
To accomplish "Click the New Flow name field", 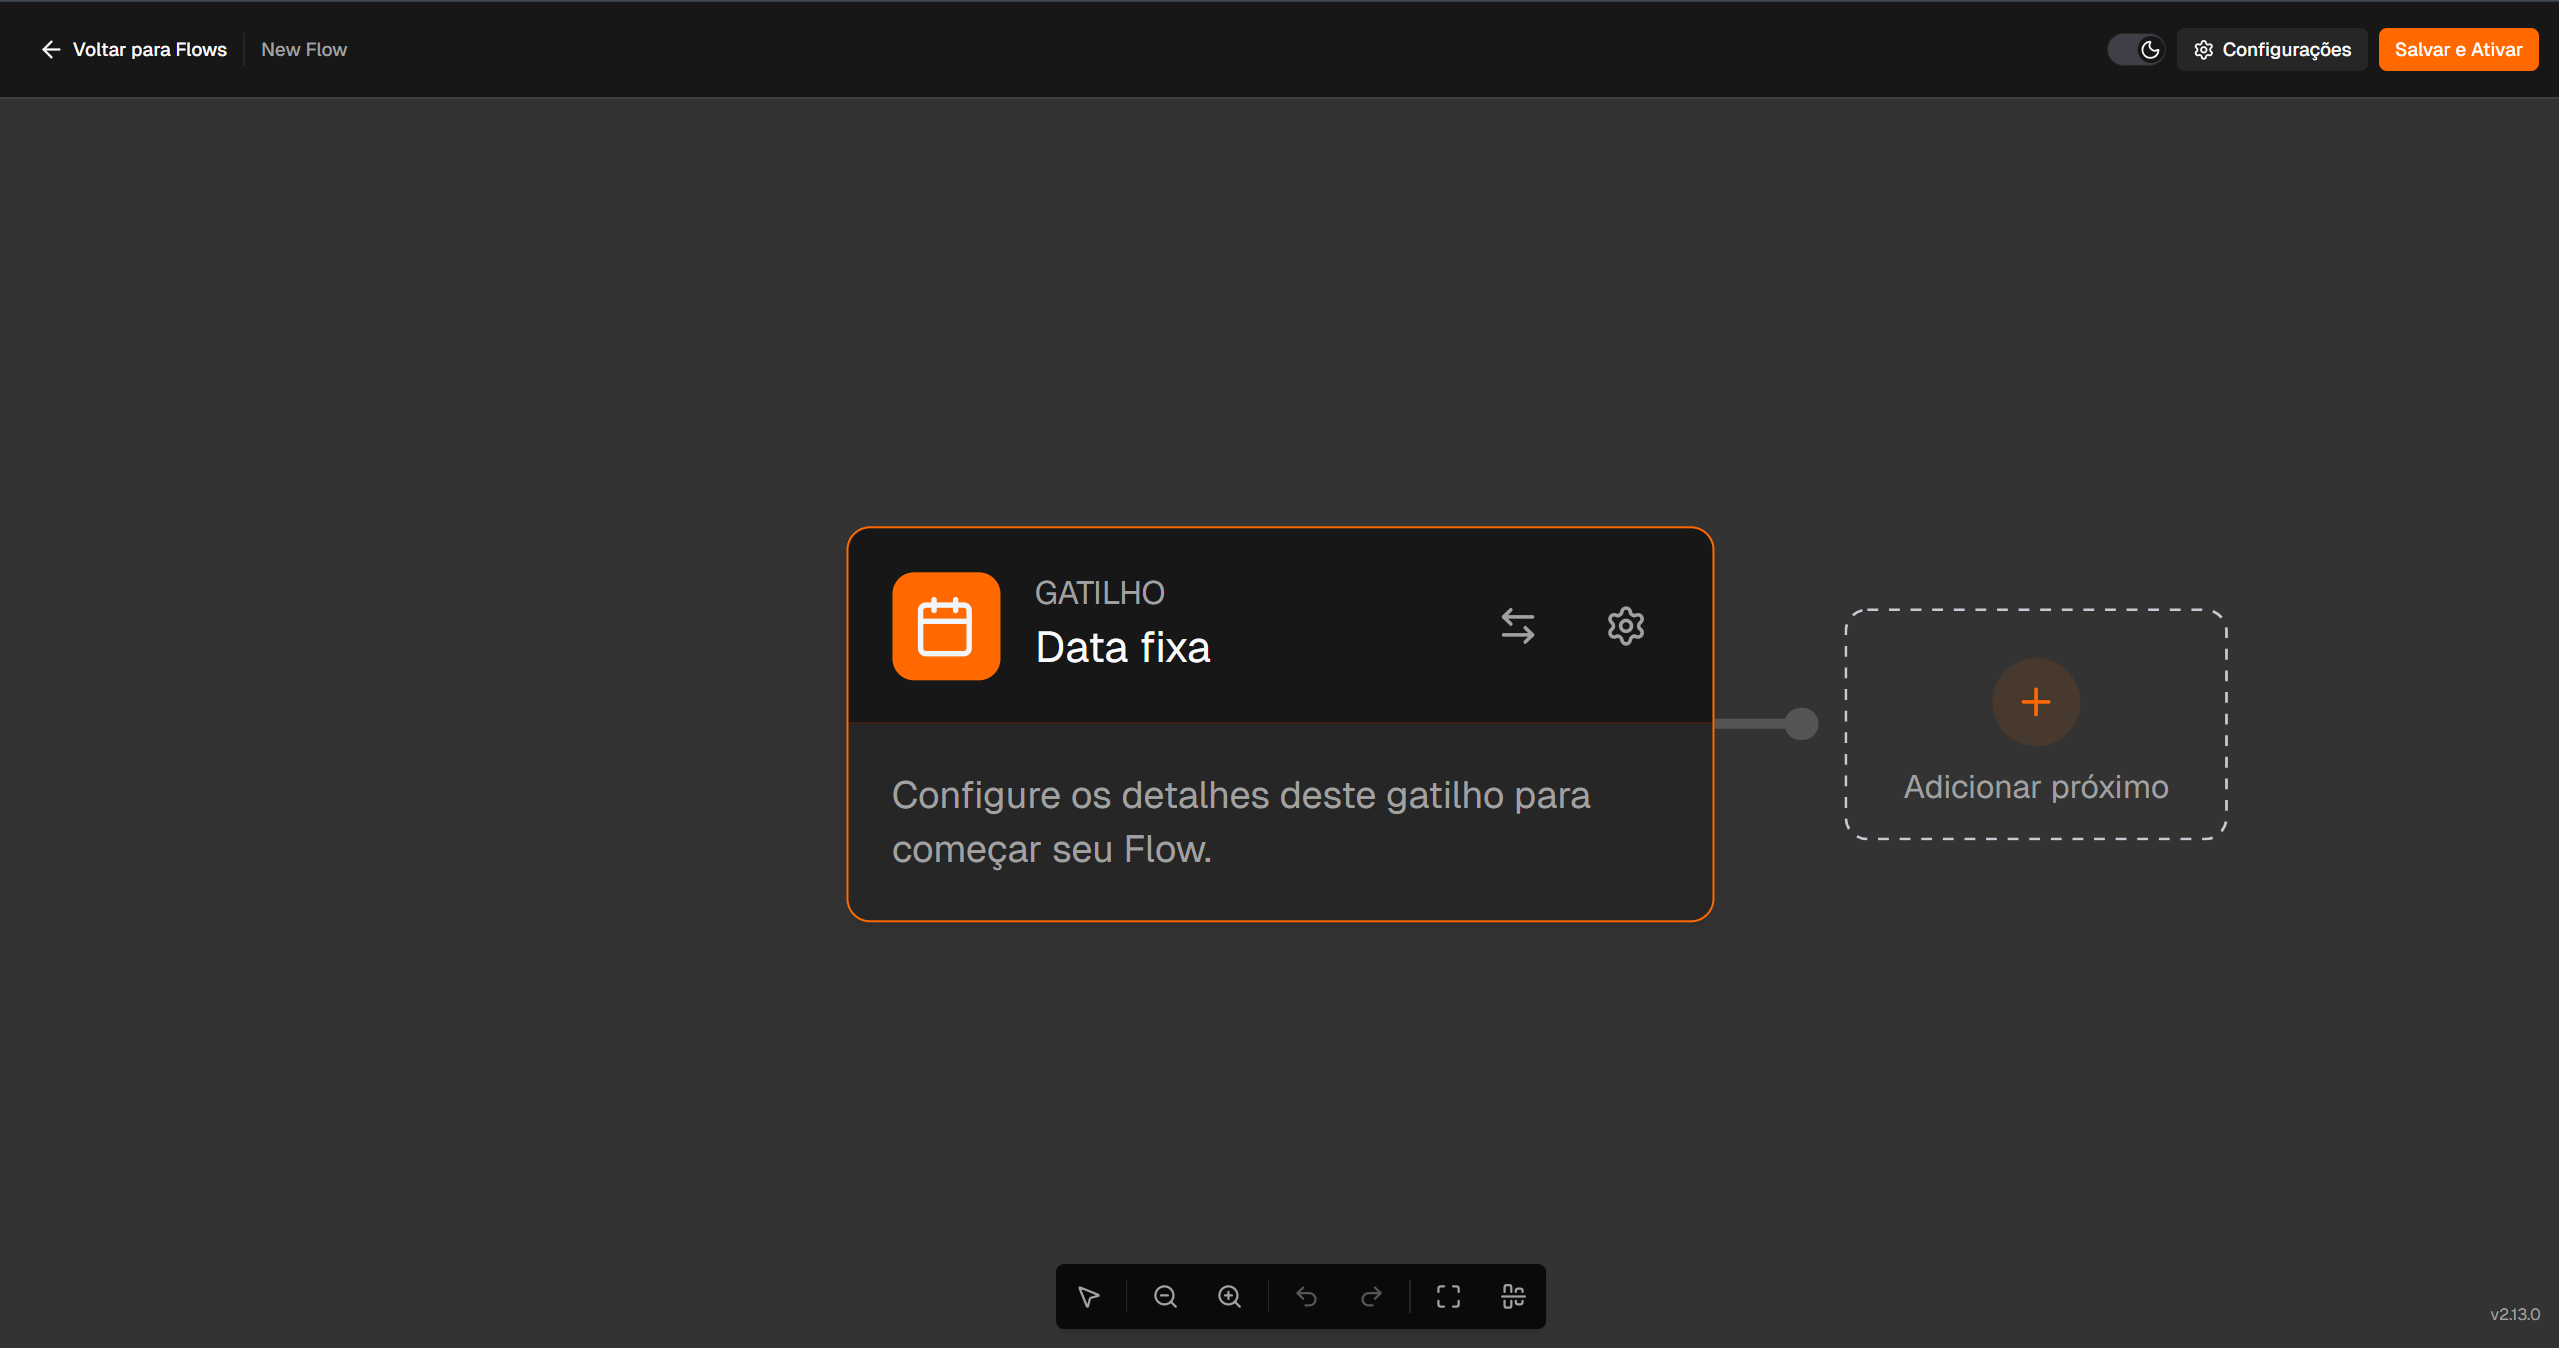I will tap(304, 49).
